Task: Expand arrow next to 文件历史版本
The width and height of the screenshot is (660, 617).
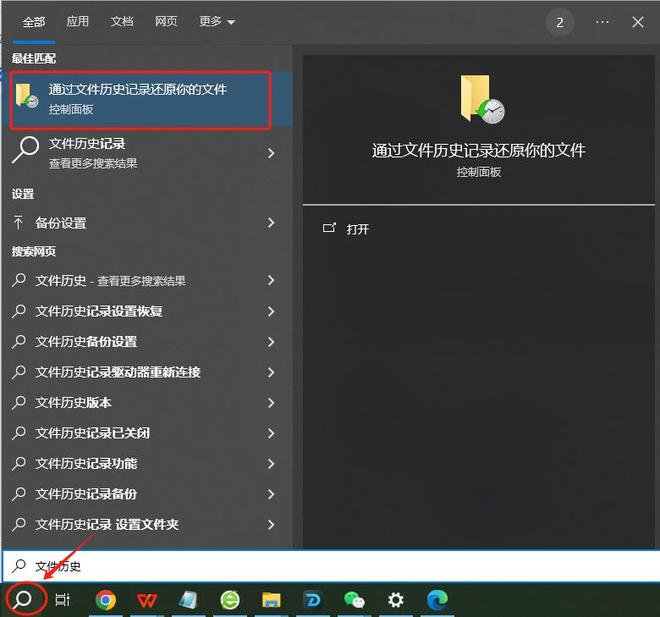Action: point(271,403)
